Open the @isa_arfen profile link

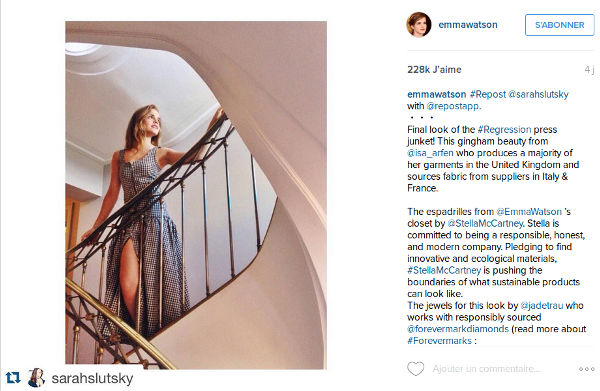point(430,153)
